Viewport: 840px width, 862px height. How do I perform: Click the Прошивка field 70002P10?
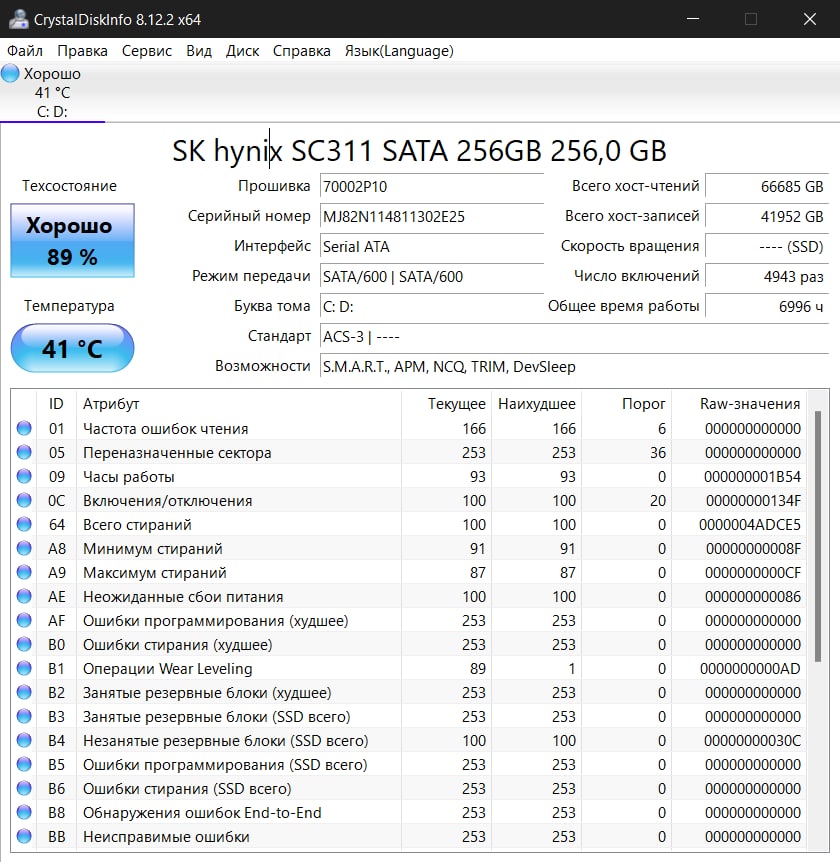tap(432, 186)
